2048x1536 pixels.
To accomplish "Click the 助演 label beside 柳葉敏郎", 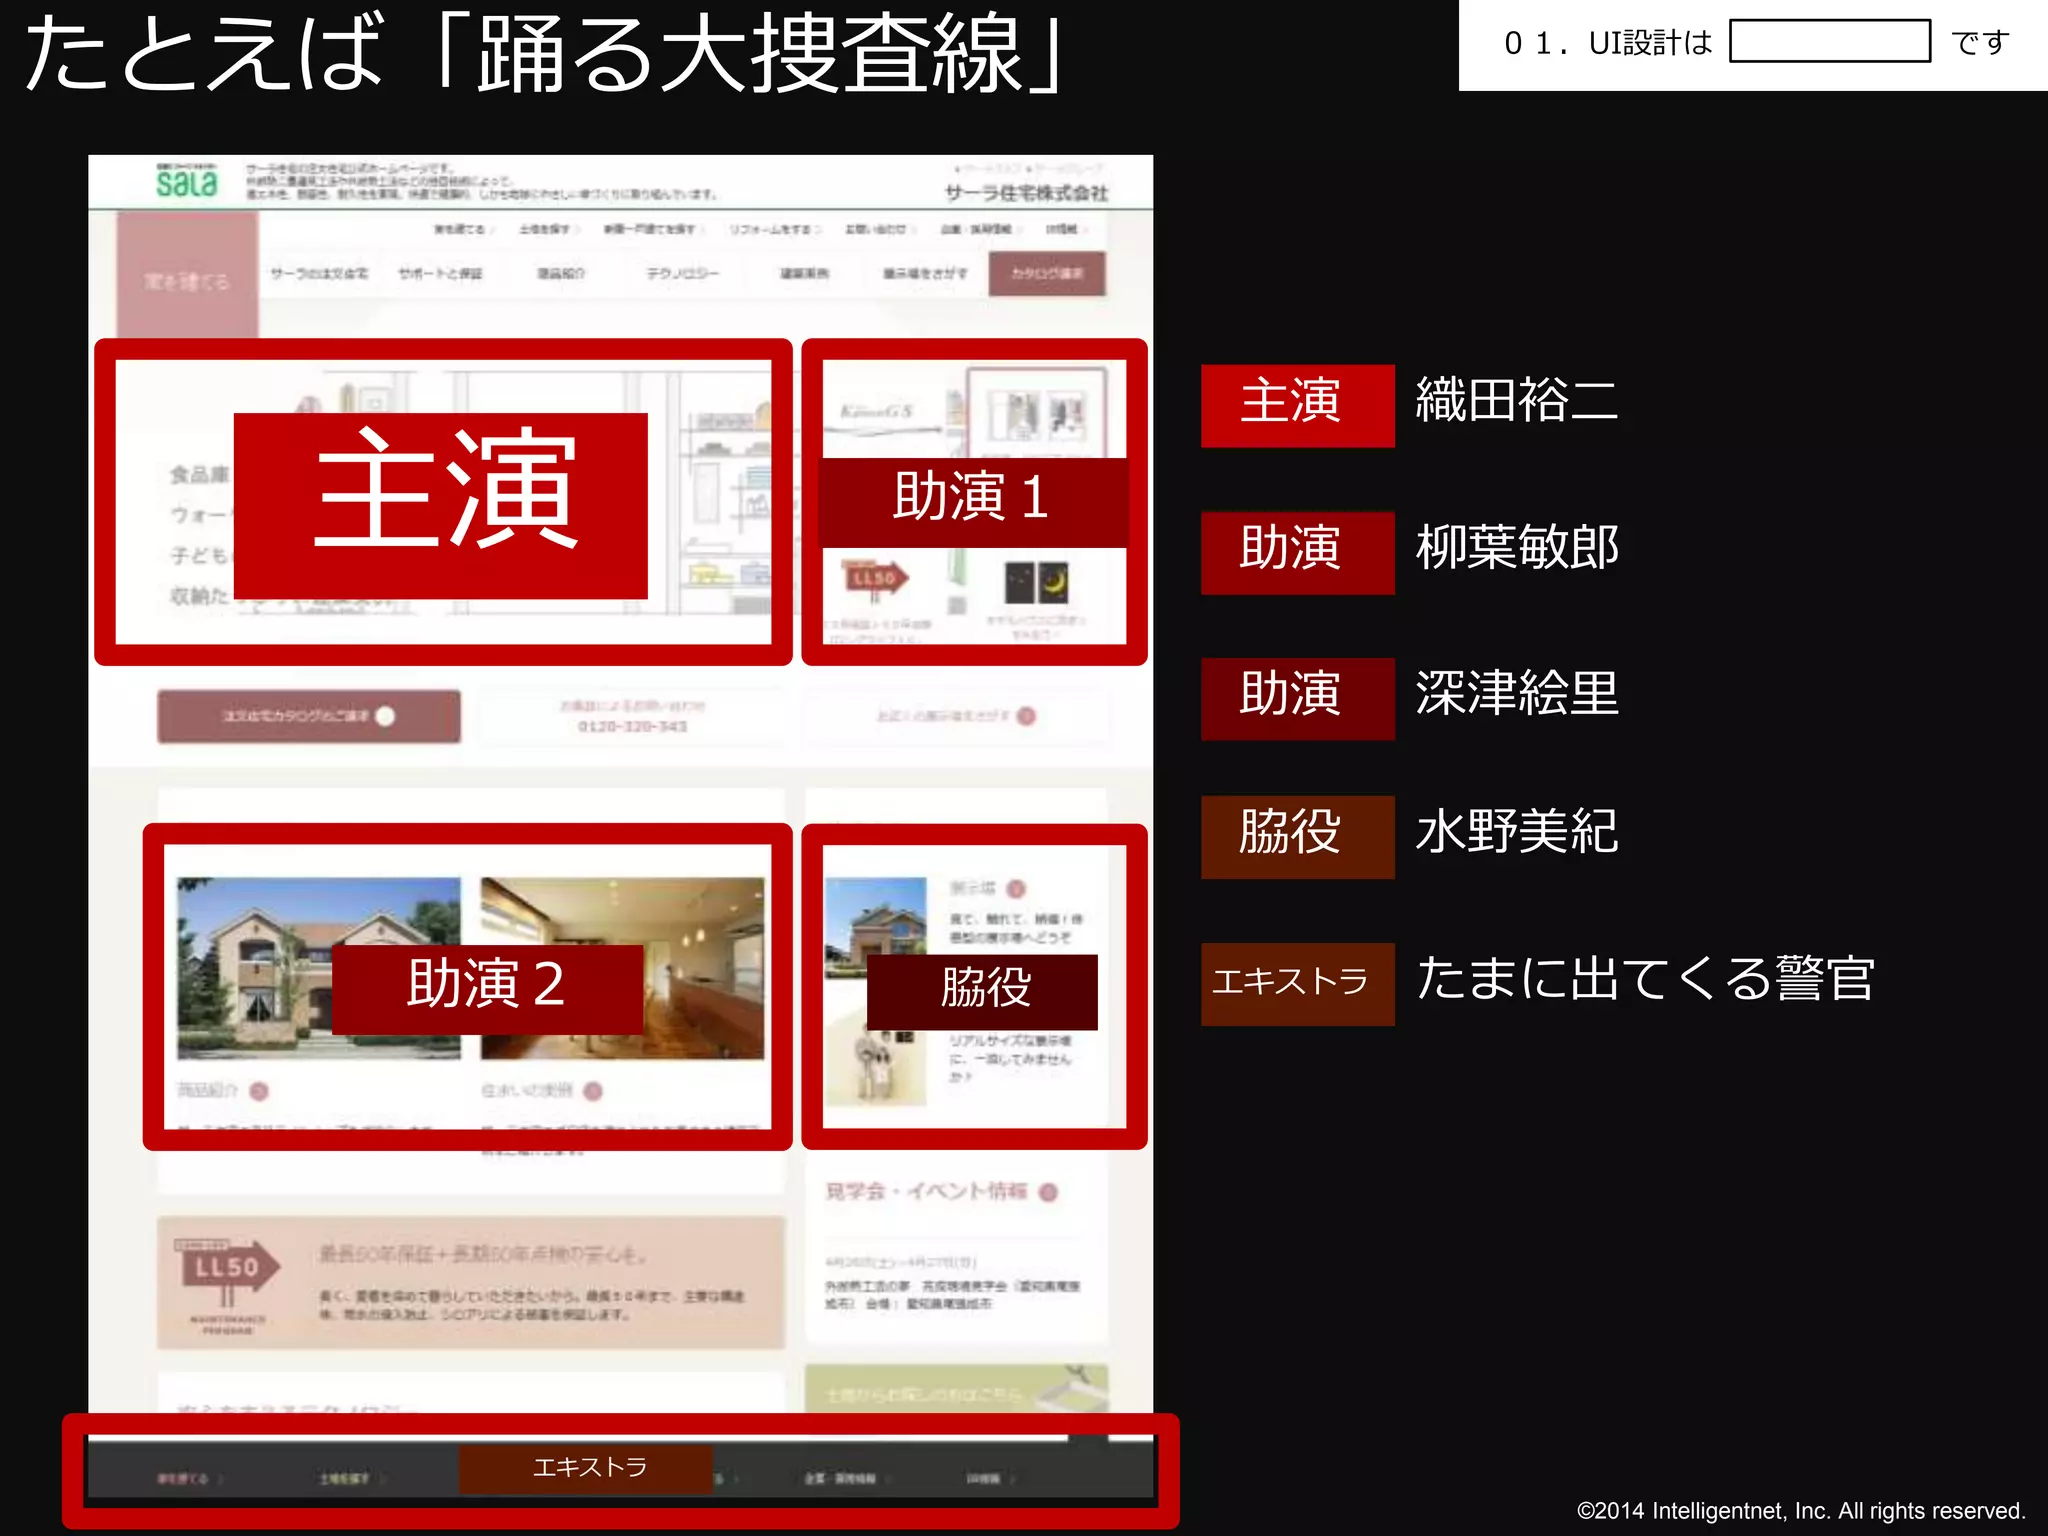I will (1297, 553).
